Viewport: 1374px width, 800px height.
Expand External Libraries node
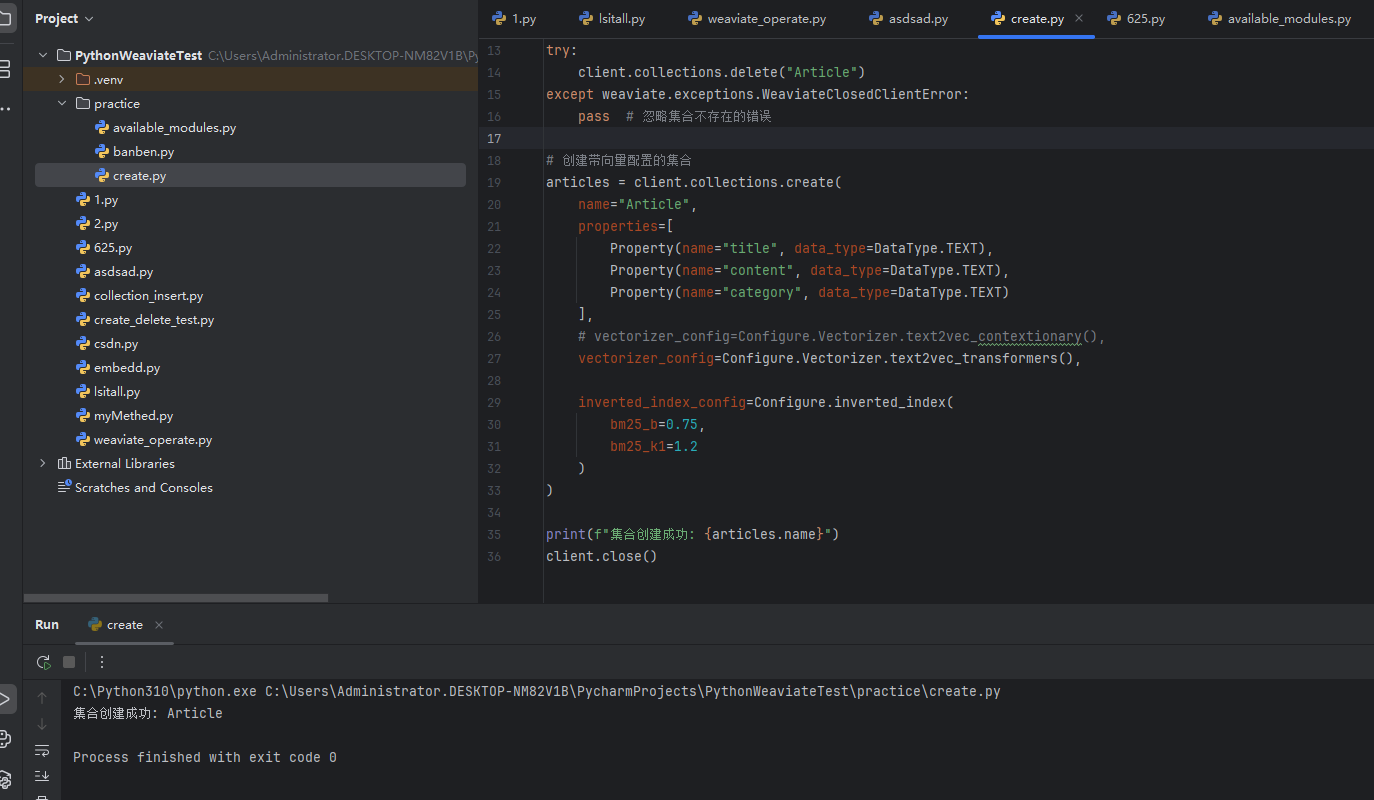pos(42,464)
